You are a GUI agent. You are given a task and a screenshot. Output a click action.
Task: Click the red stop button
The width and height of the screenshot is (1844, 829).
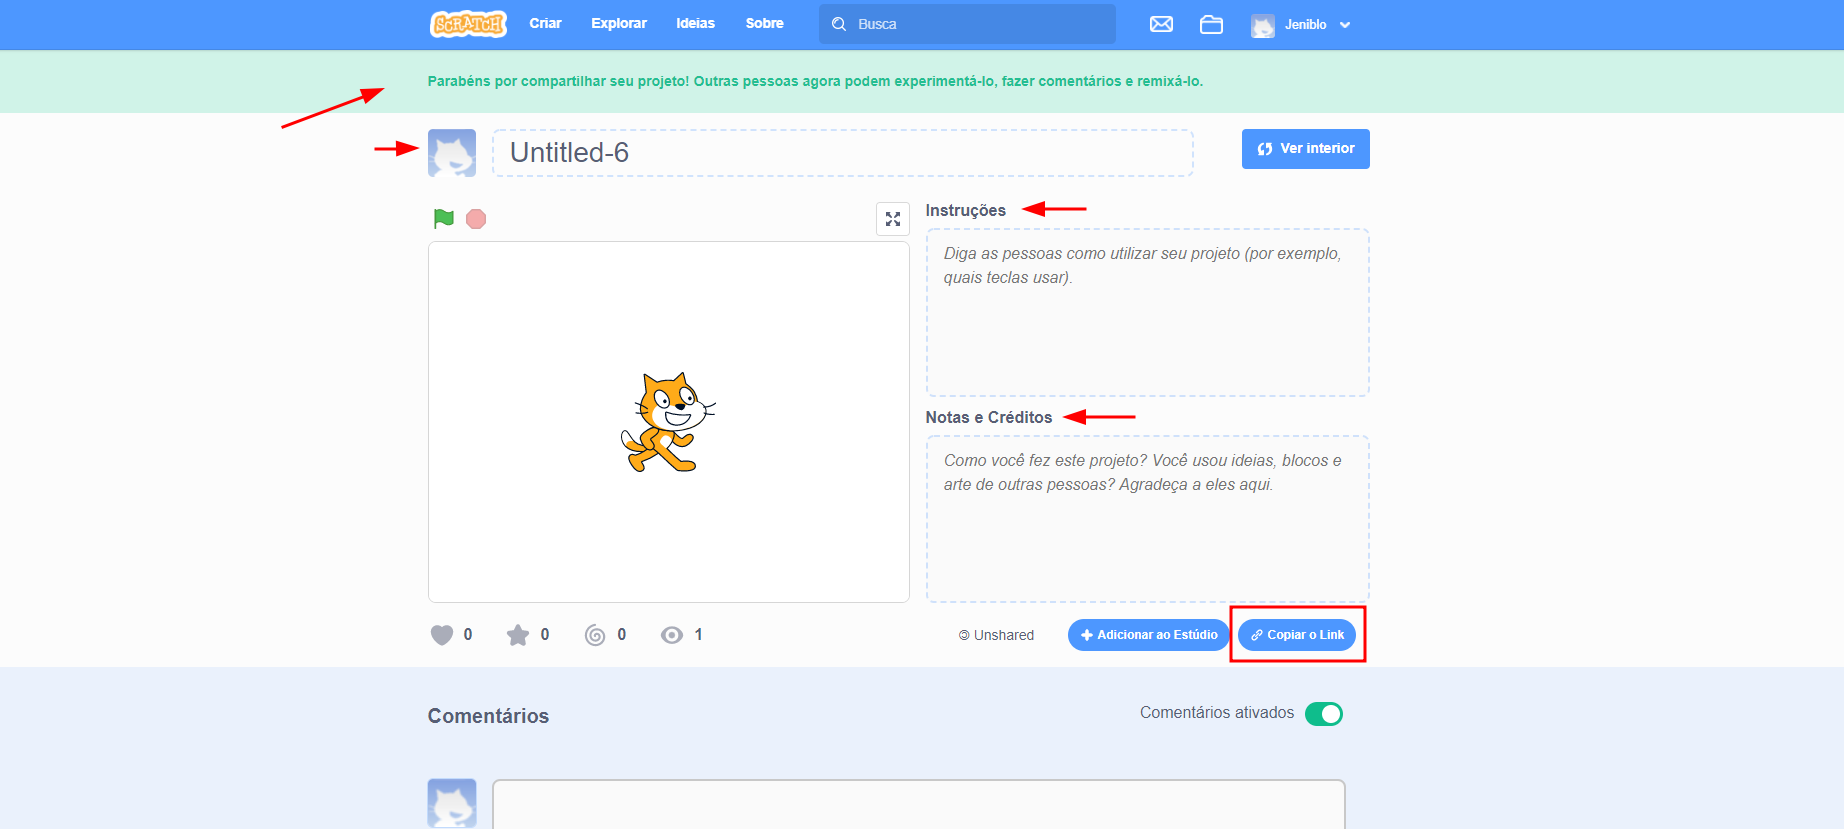[476, 218]
